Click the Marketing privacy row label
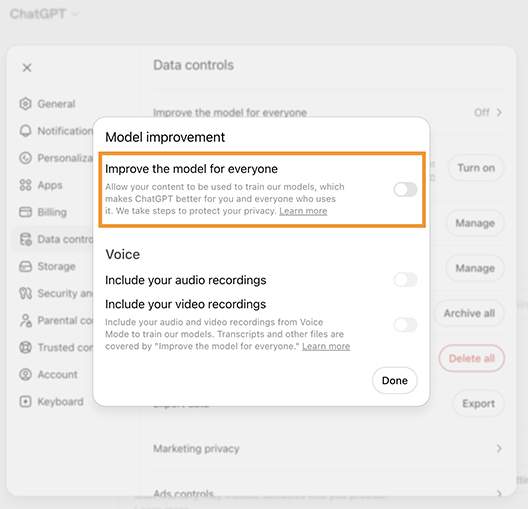 (x=196, y=448)
